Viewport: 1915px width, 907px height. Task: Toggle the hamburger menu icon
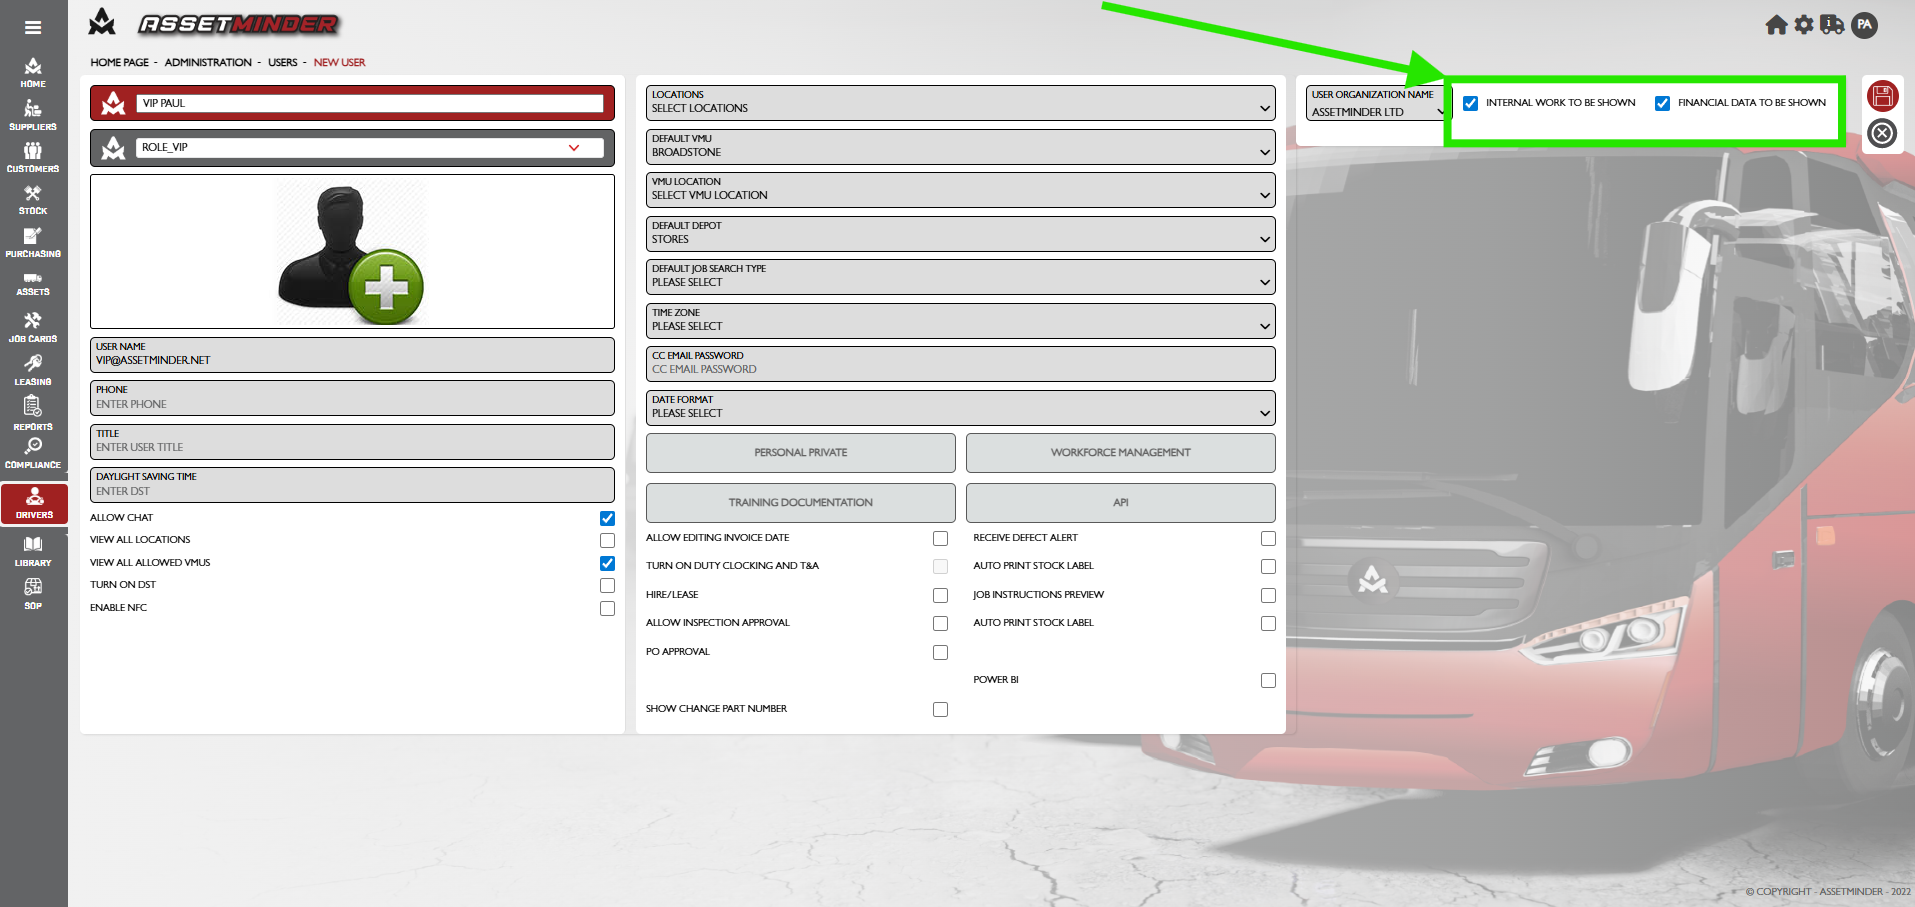click(x=33, y=28)
